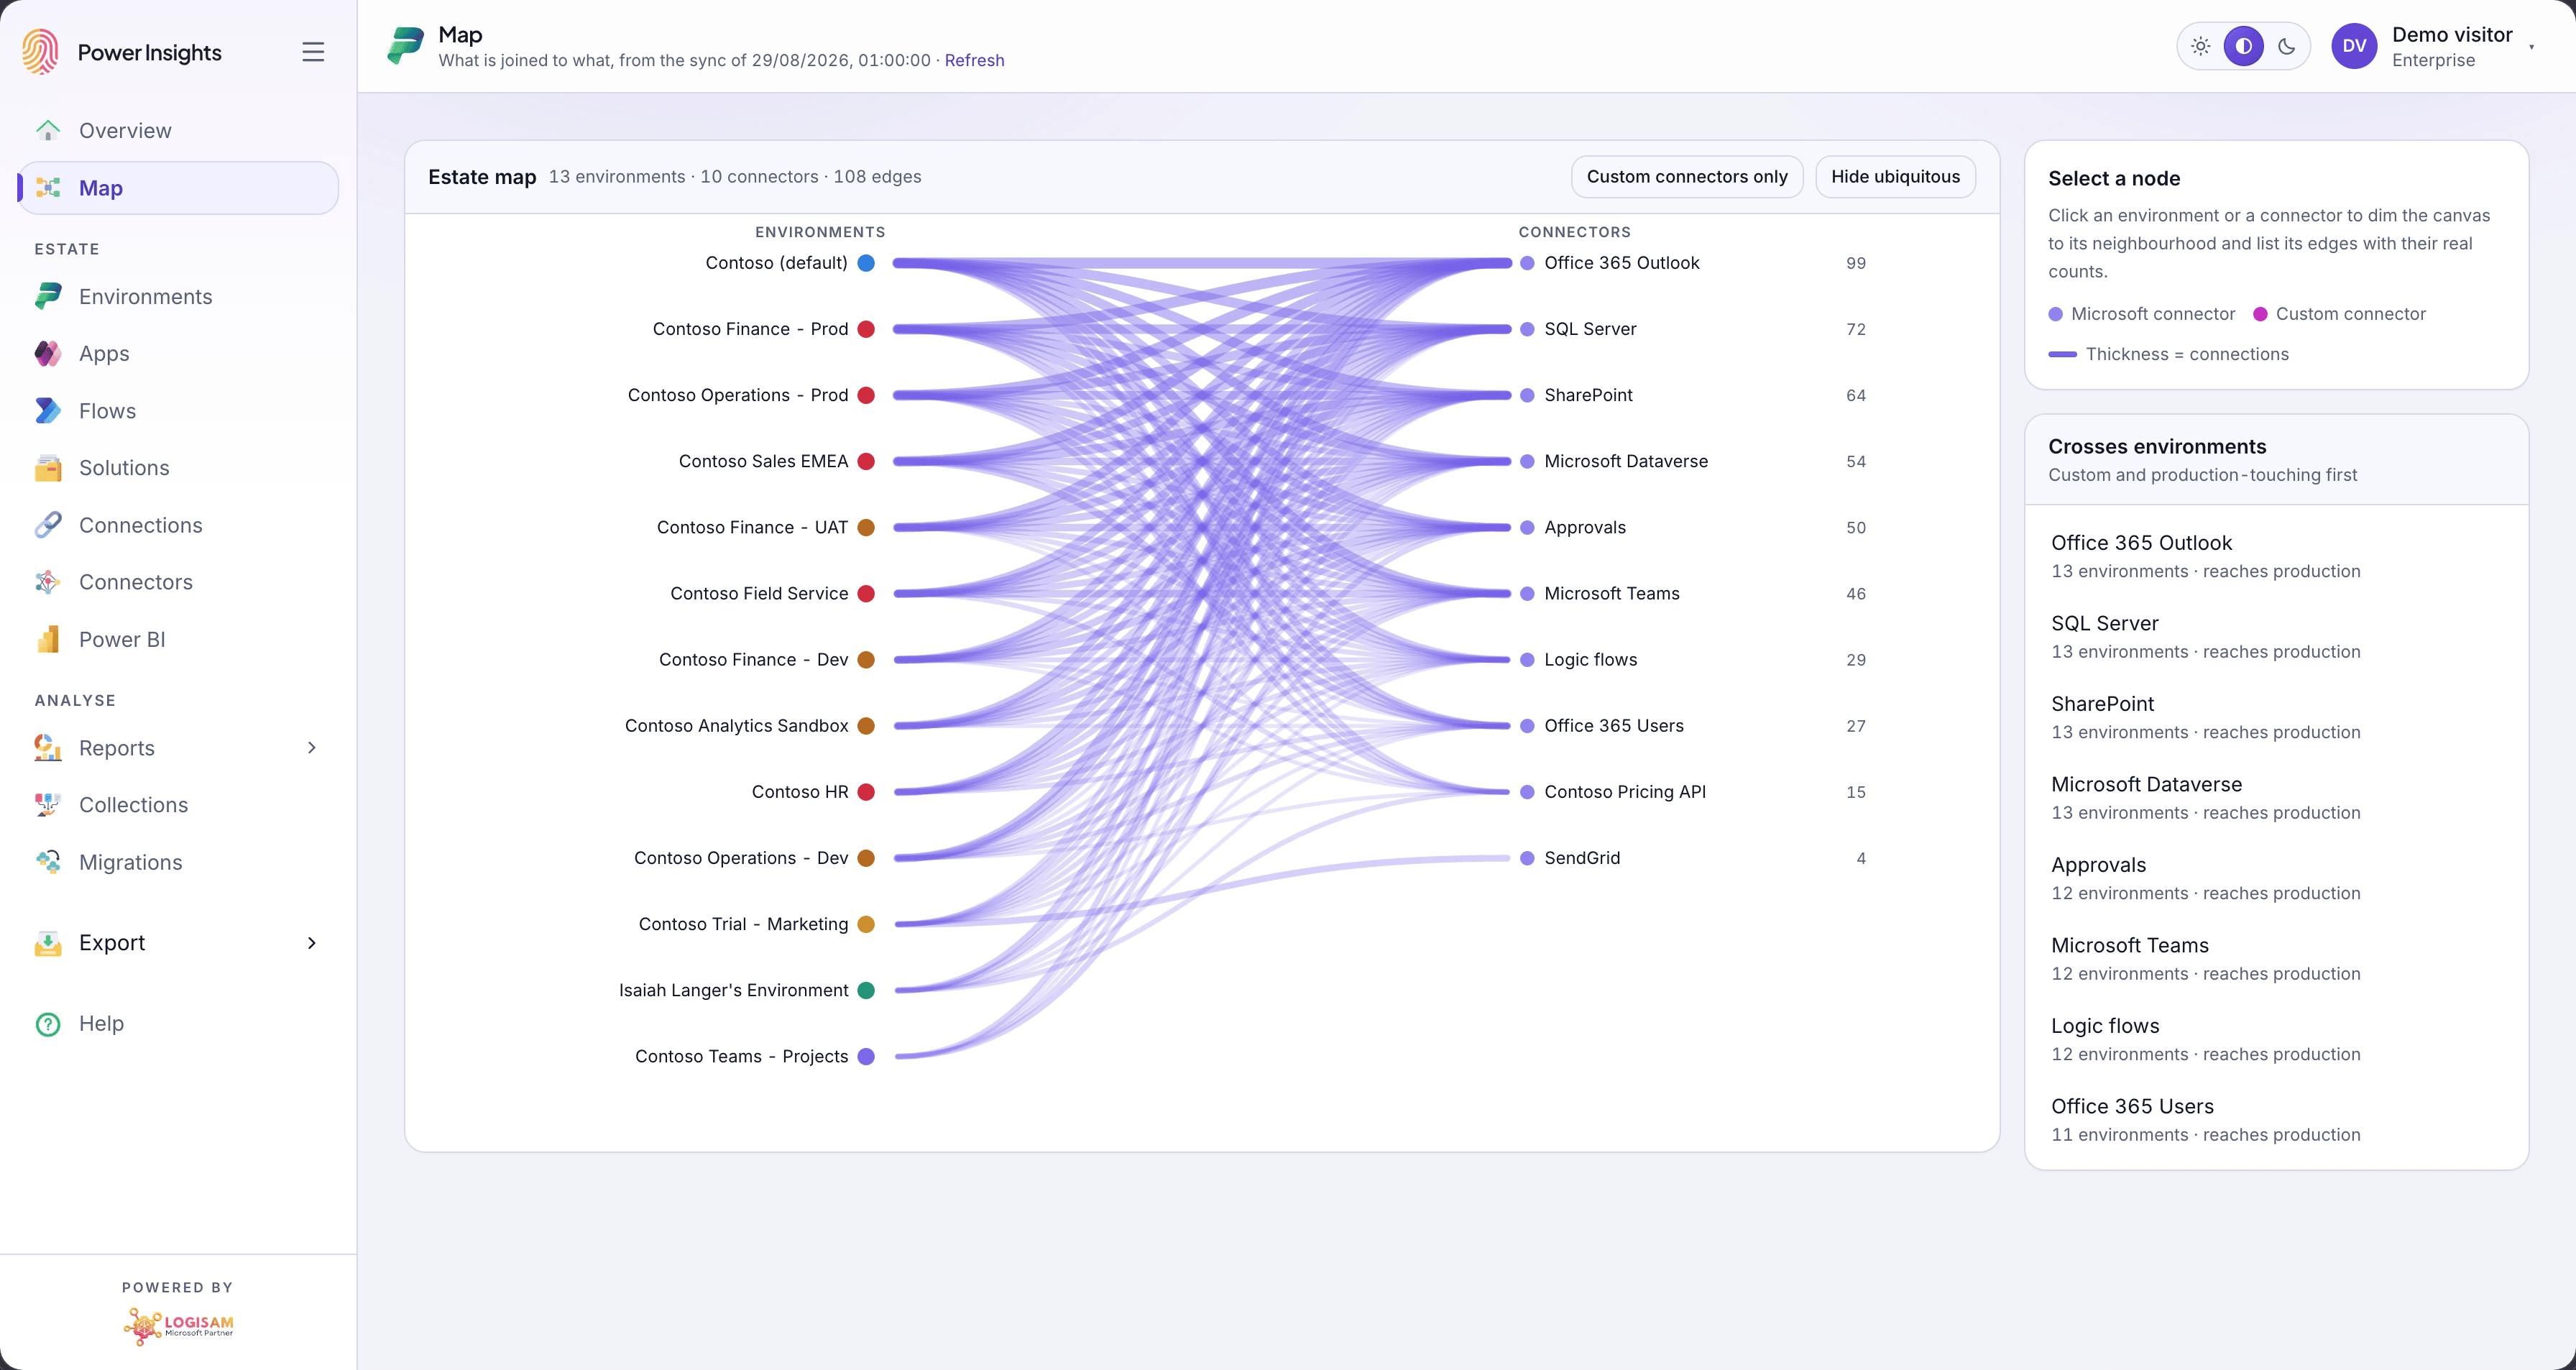Click the Connections link icon
The width and height of the screenshot is (2576, 1370).
point(48,524)
